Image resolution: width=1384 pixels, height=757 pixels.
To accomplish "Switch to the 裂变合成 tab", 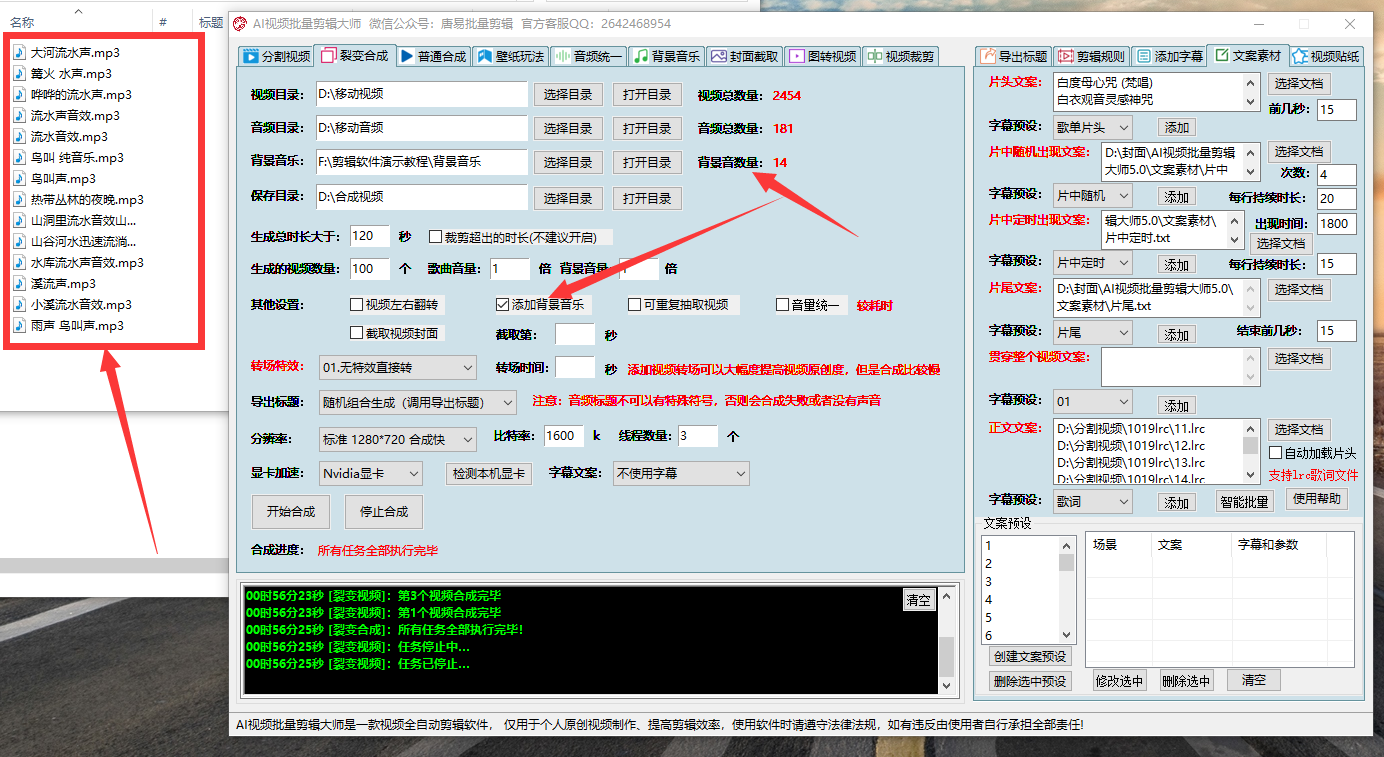I will click(x=354, y=56).
